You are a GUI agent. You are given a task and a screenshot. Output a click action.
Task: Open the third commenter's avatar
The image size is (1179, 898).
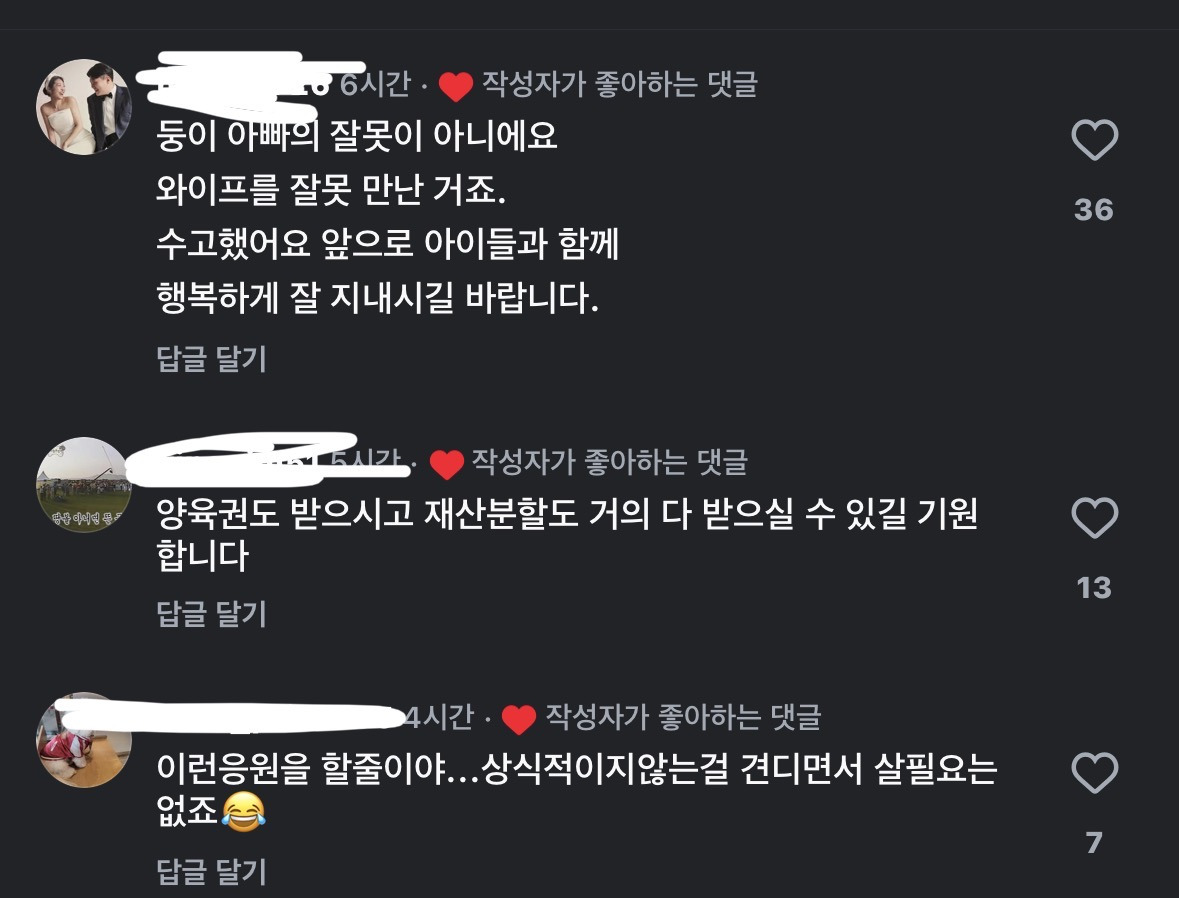(x=84, y=740)
